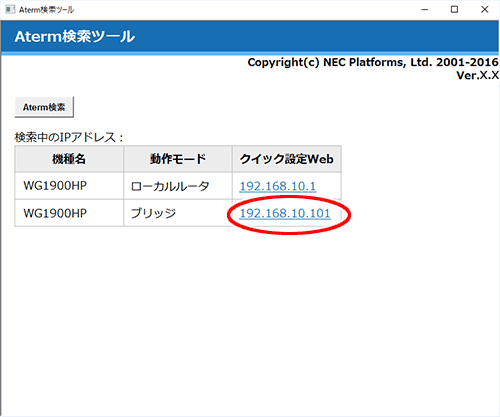Click the Ver.X.X version text
Image resolution: width=500 pixels, height=417 pixels.
click(477, 75)
